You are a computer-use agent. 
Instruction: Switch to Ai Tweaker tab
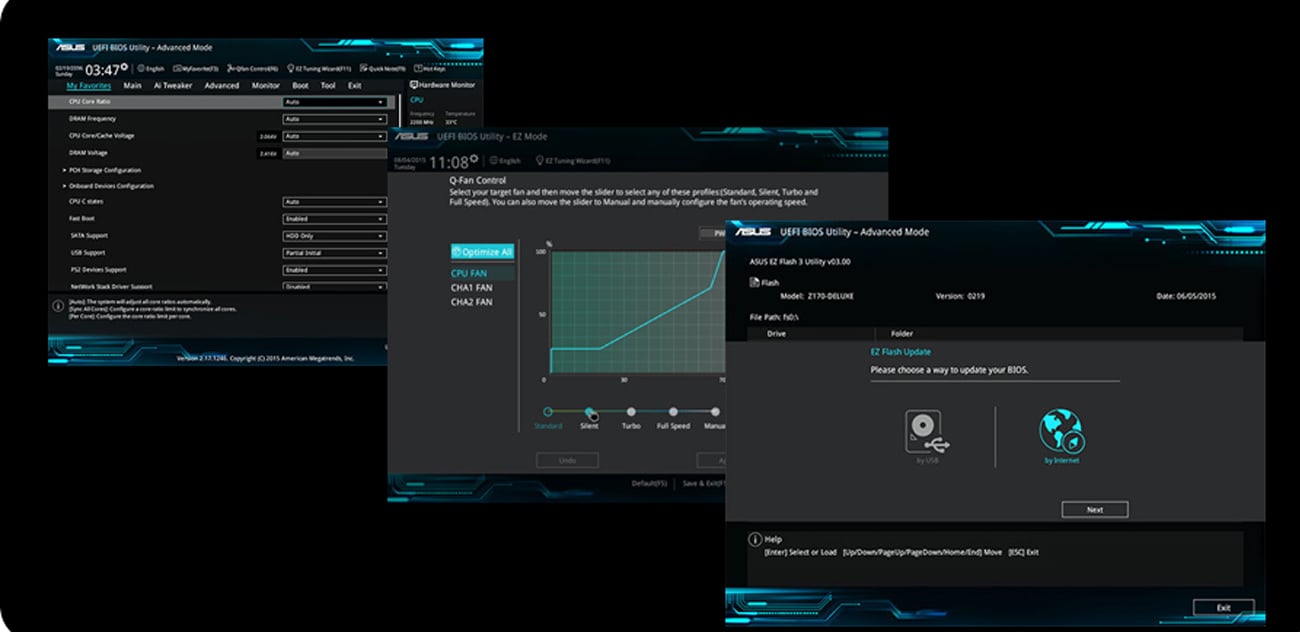click(173, 86)
